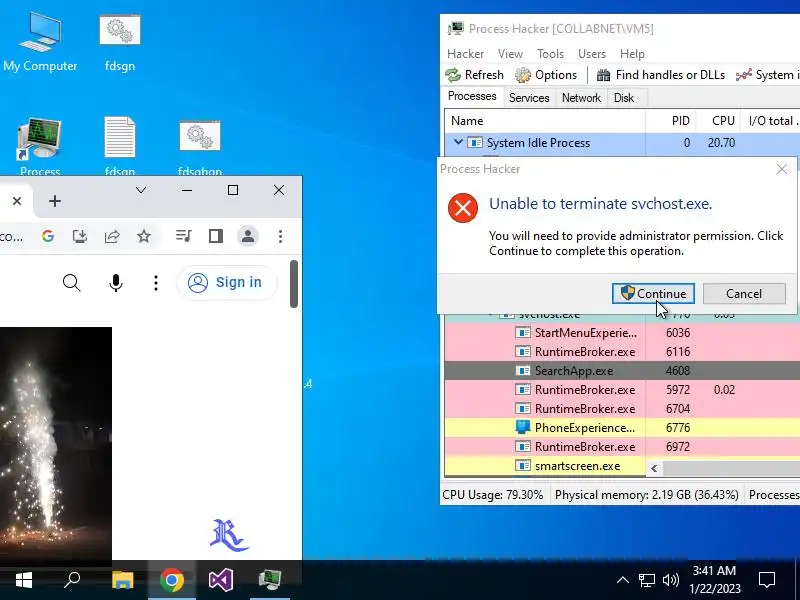Screen dimensions: 800x600
Task: Open the View menu in Process Hacker
Action: point(510,54)
